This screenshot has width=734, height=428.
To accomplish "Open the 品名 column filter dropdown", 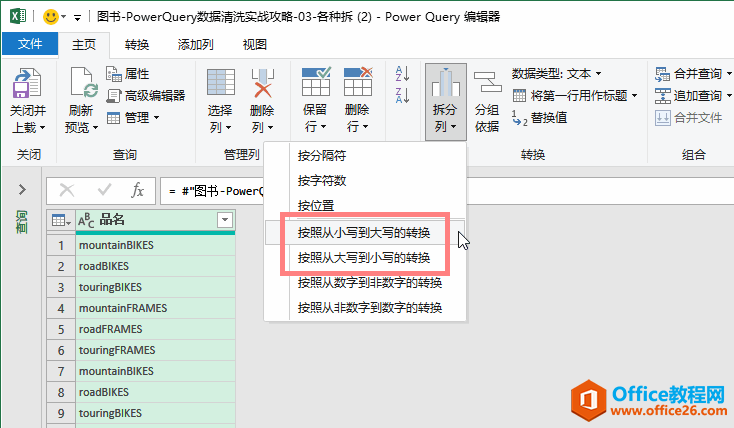I will [x=225, y=220].
